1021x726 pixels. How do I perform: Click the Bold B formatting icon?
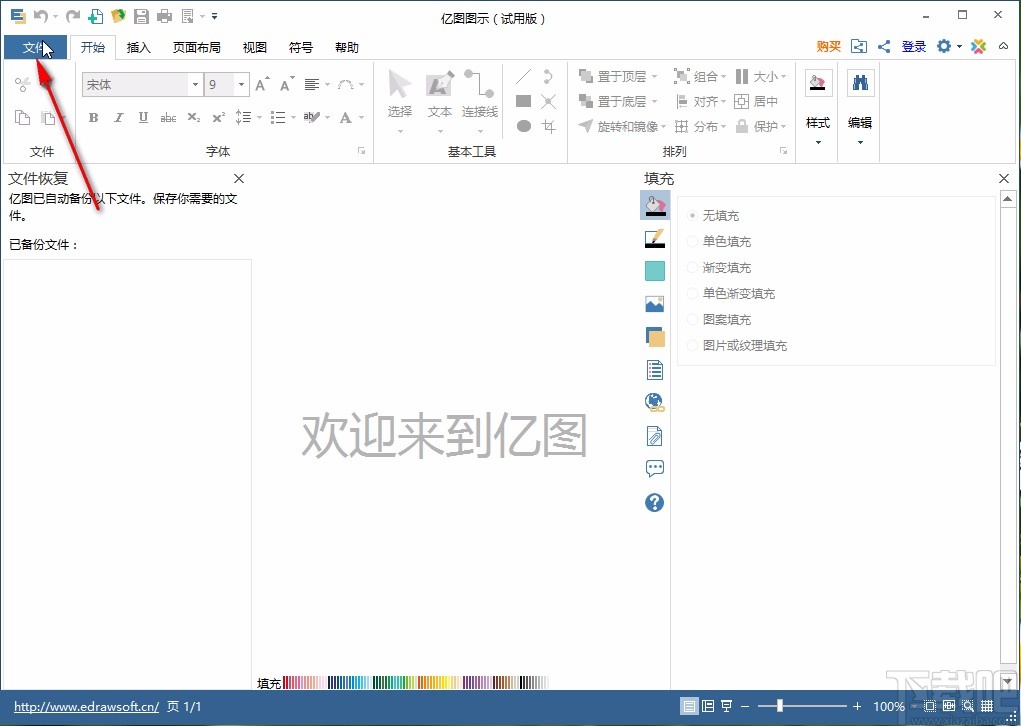click(x=94, y=117)
